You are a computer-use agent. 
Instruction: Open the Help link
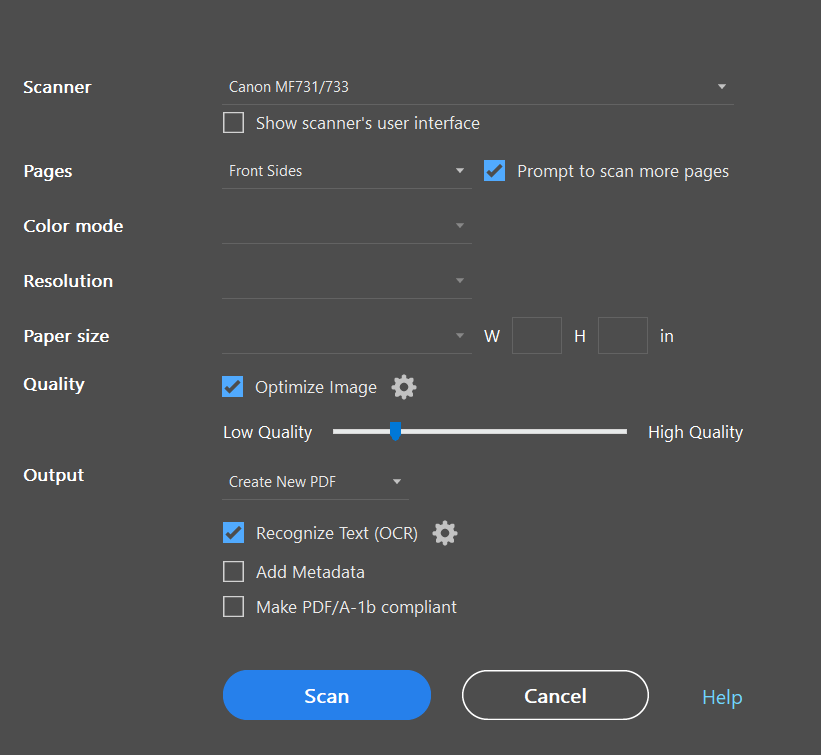(722, 697)
